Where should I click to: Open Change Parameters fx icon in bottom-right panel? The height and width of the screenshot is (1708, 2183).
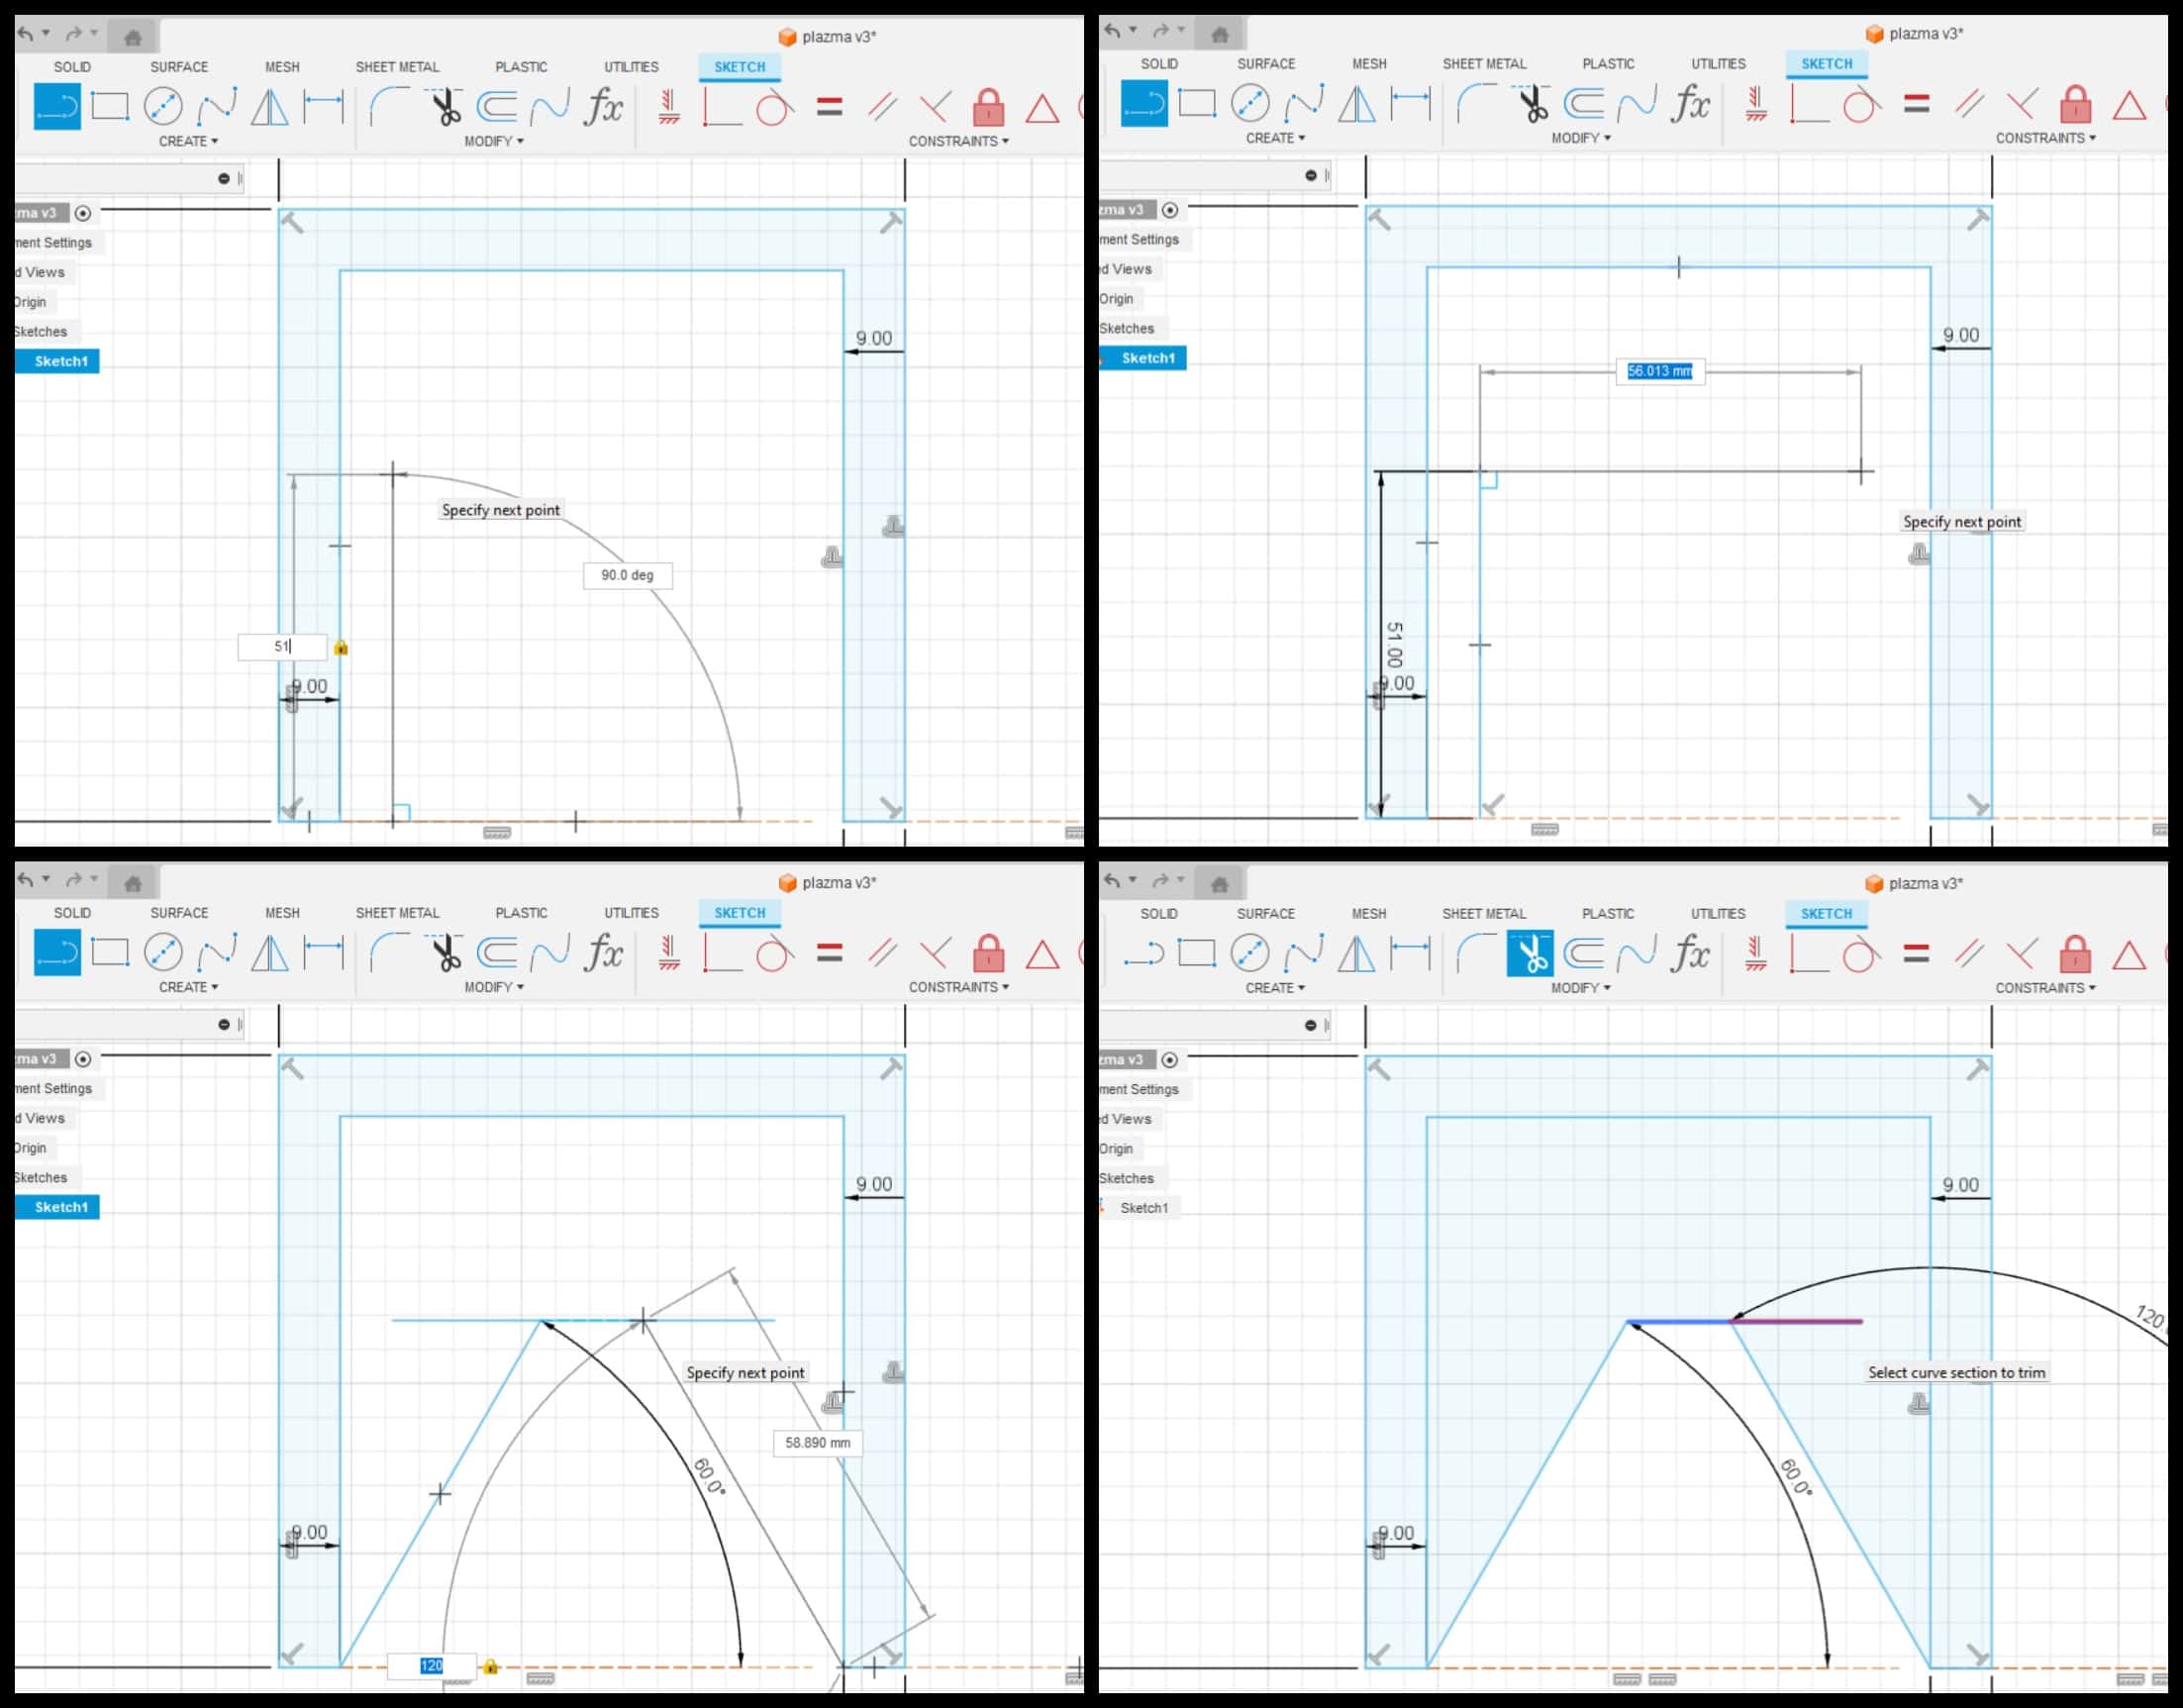coord(1689,953)
